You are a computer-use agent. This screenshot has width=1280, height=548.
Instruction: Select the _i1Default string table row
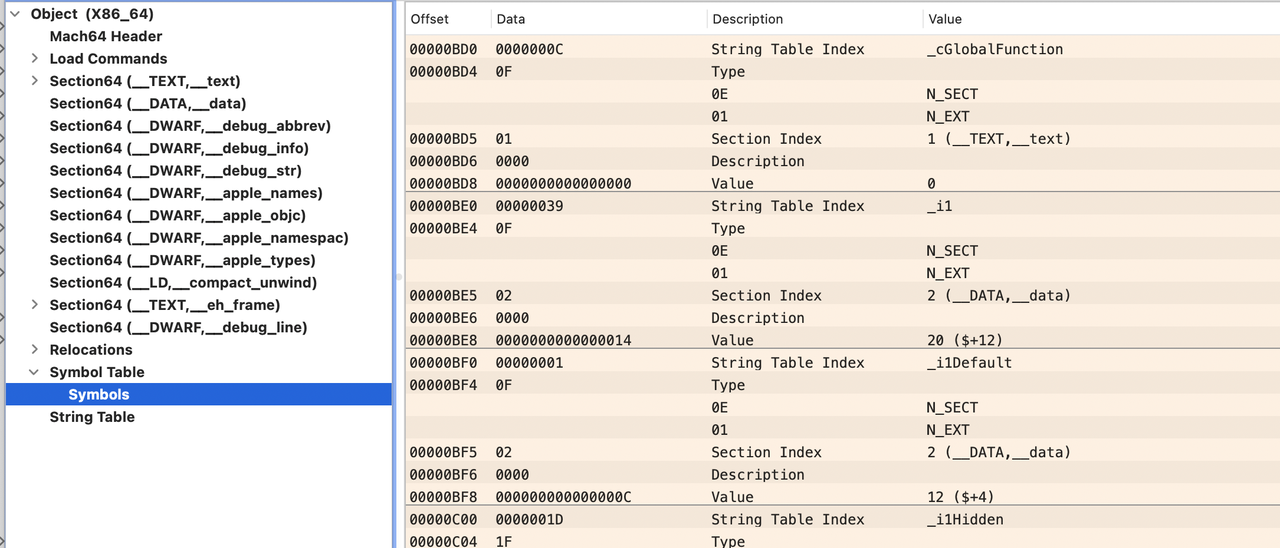coord(969,363)
